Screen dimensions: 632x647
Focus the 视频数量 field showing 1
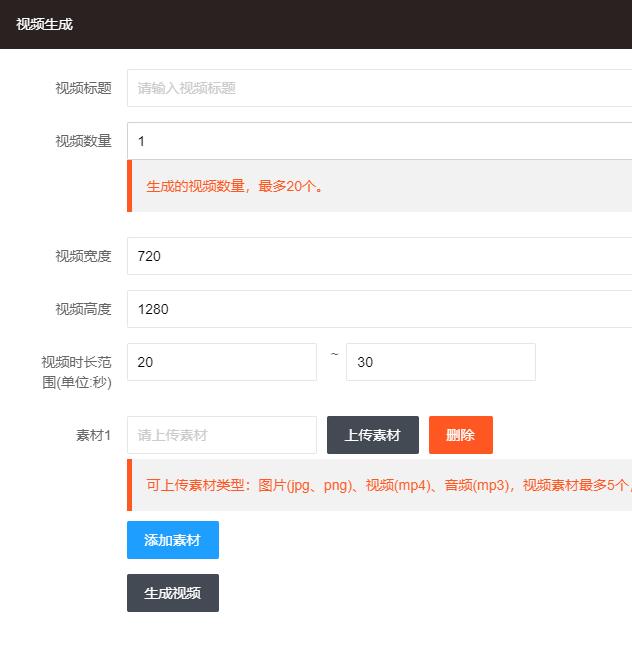pos(380,141)
